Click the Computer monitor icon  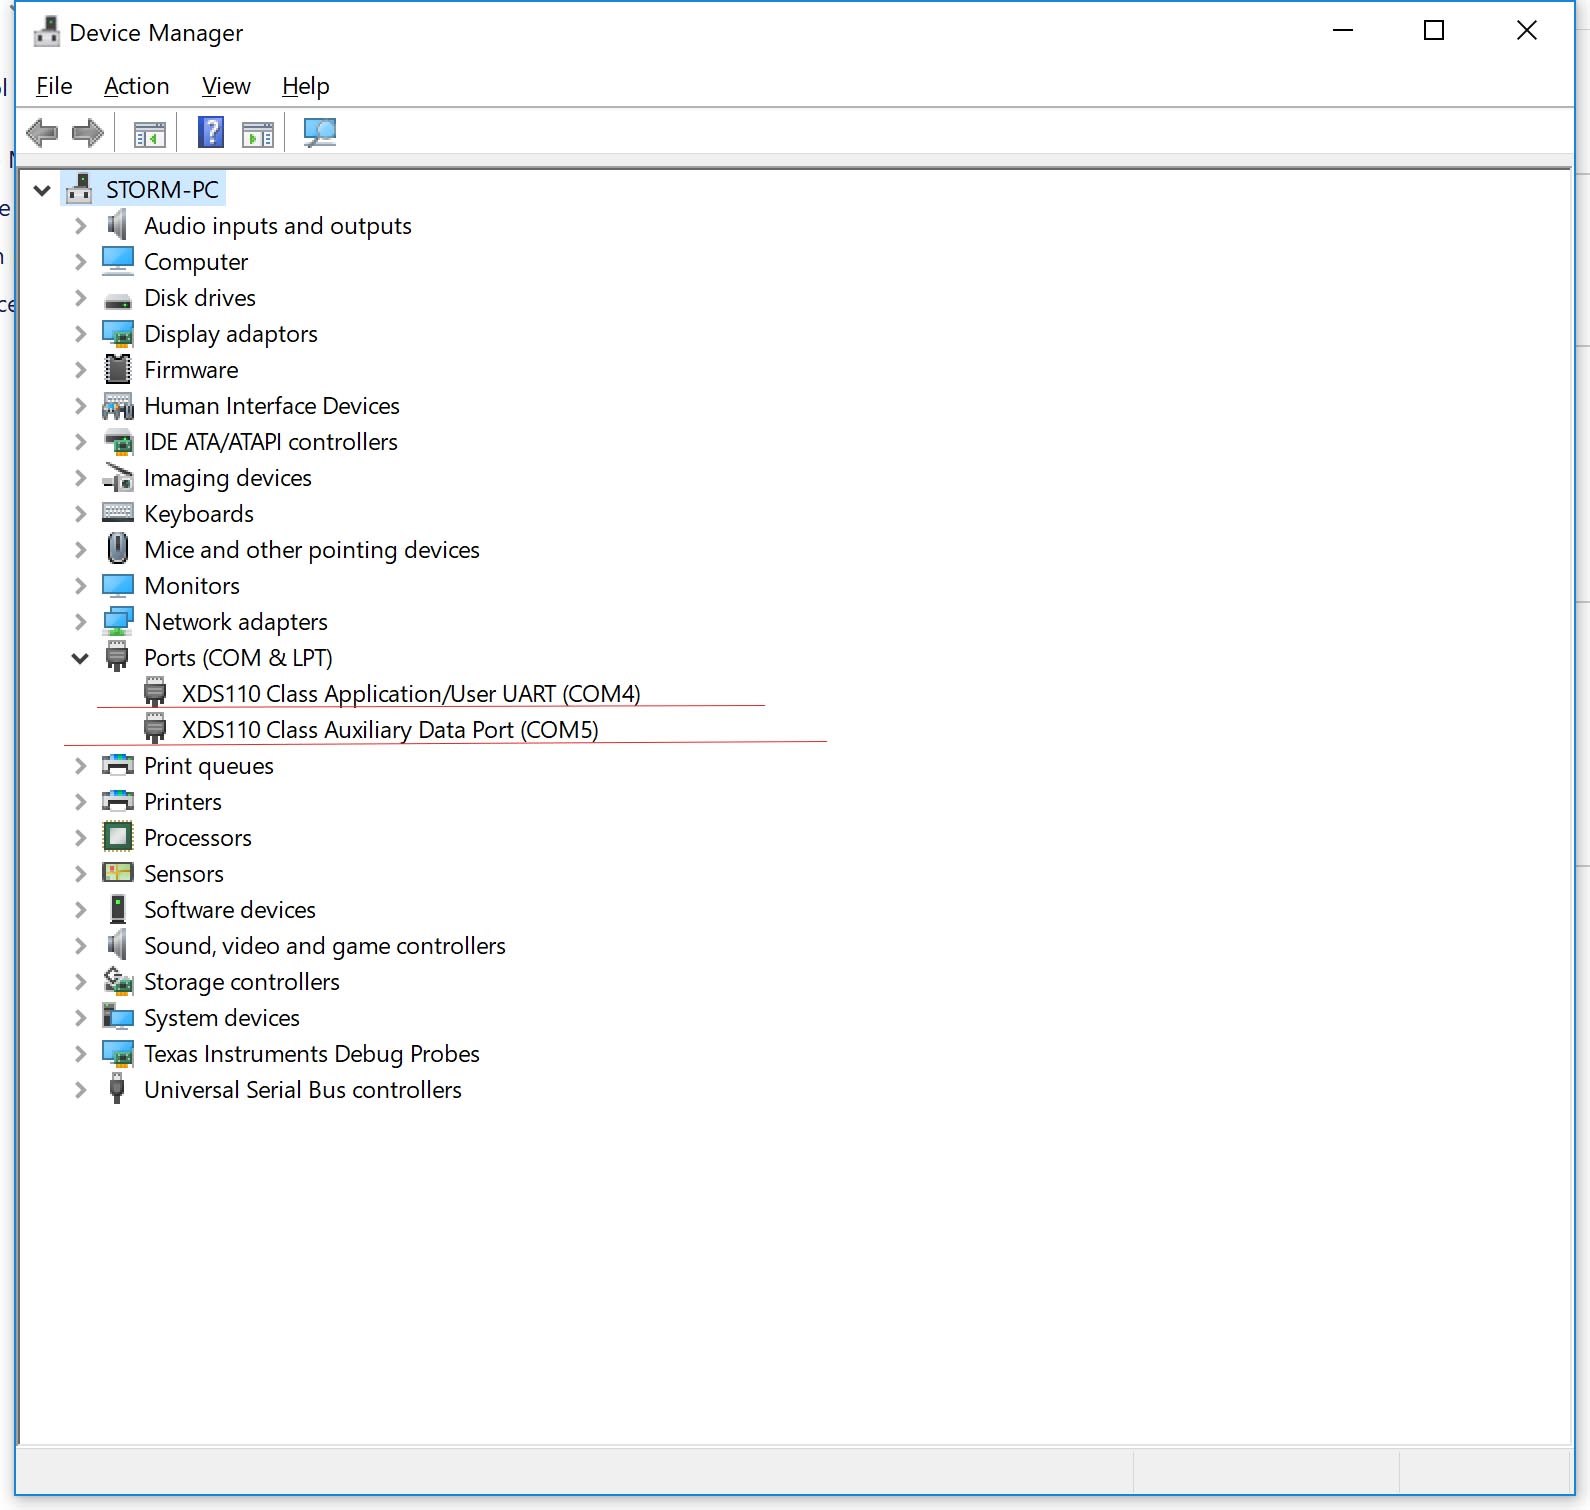click(118, 261)
